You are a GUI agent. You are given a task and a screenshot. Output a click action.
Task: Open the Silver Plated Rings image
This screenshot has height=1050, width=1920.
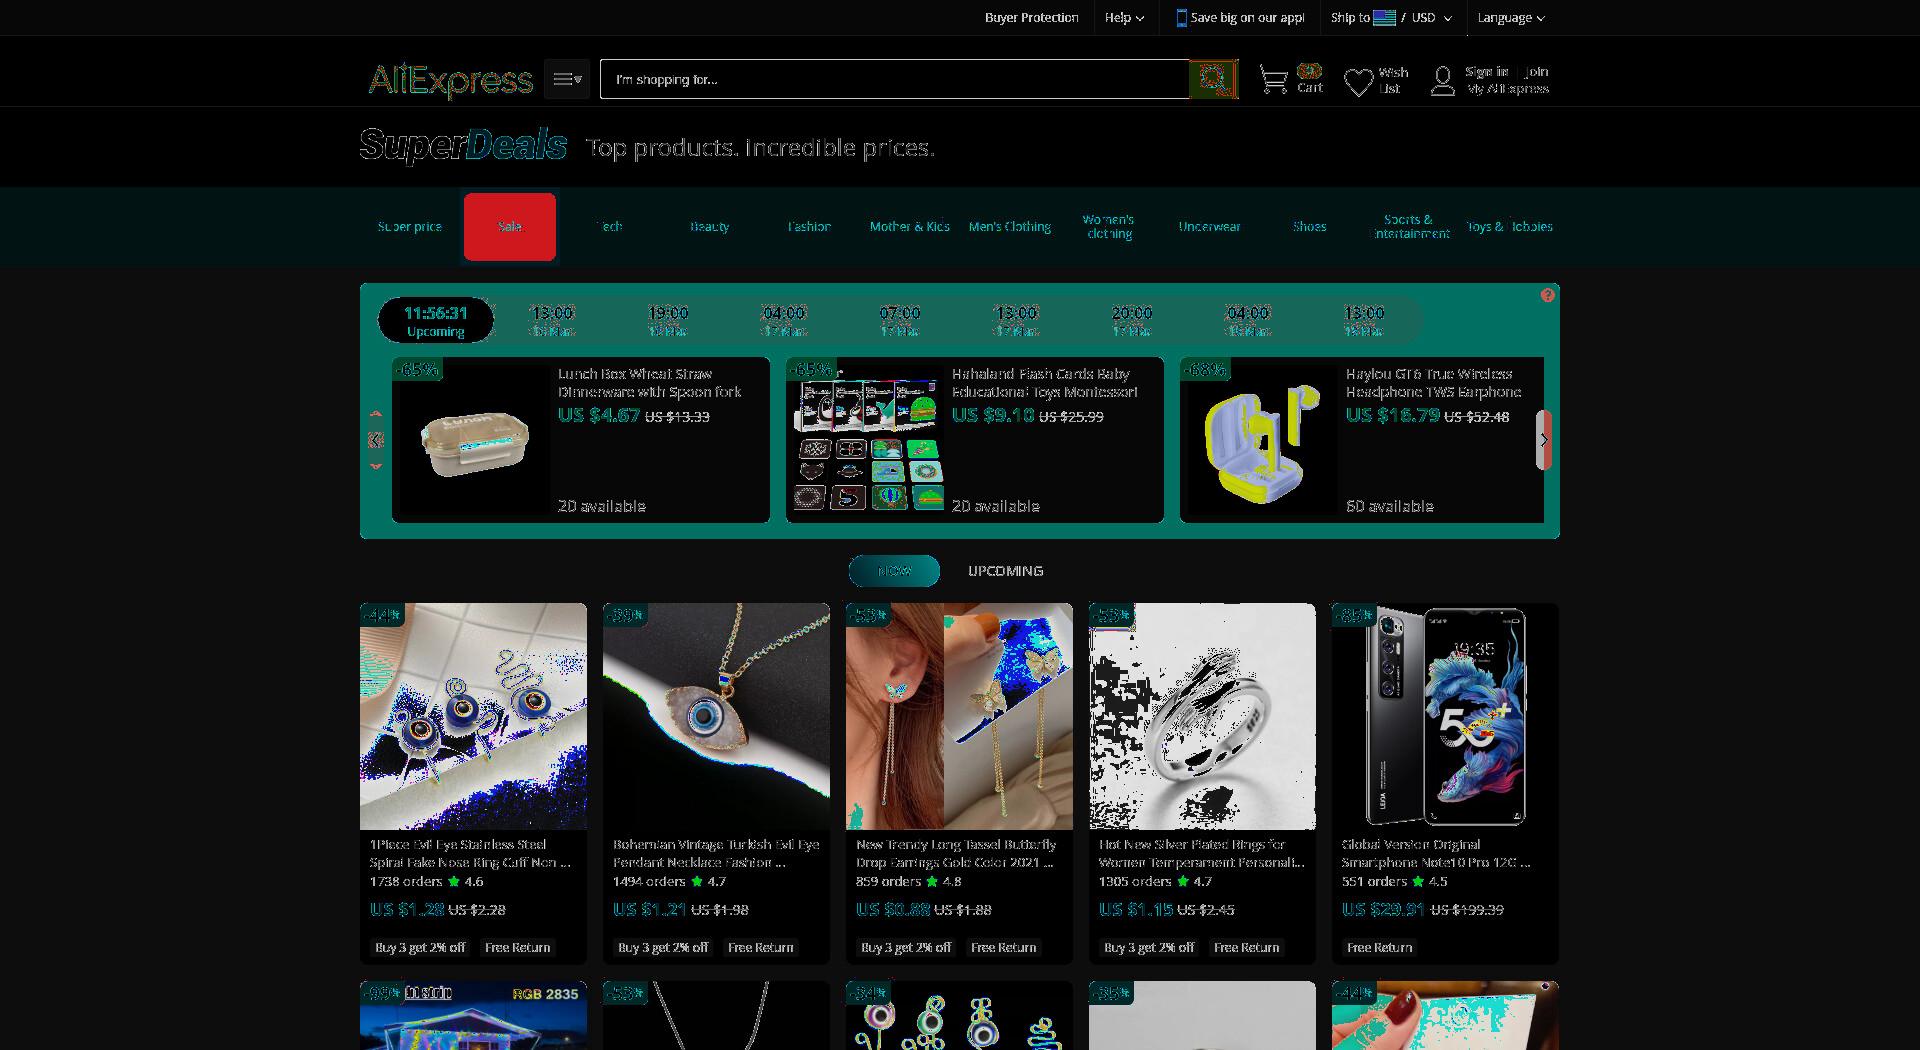pyautogui.click(x=1202, y=716)
